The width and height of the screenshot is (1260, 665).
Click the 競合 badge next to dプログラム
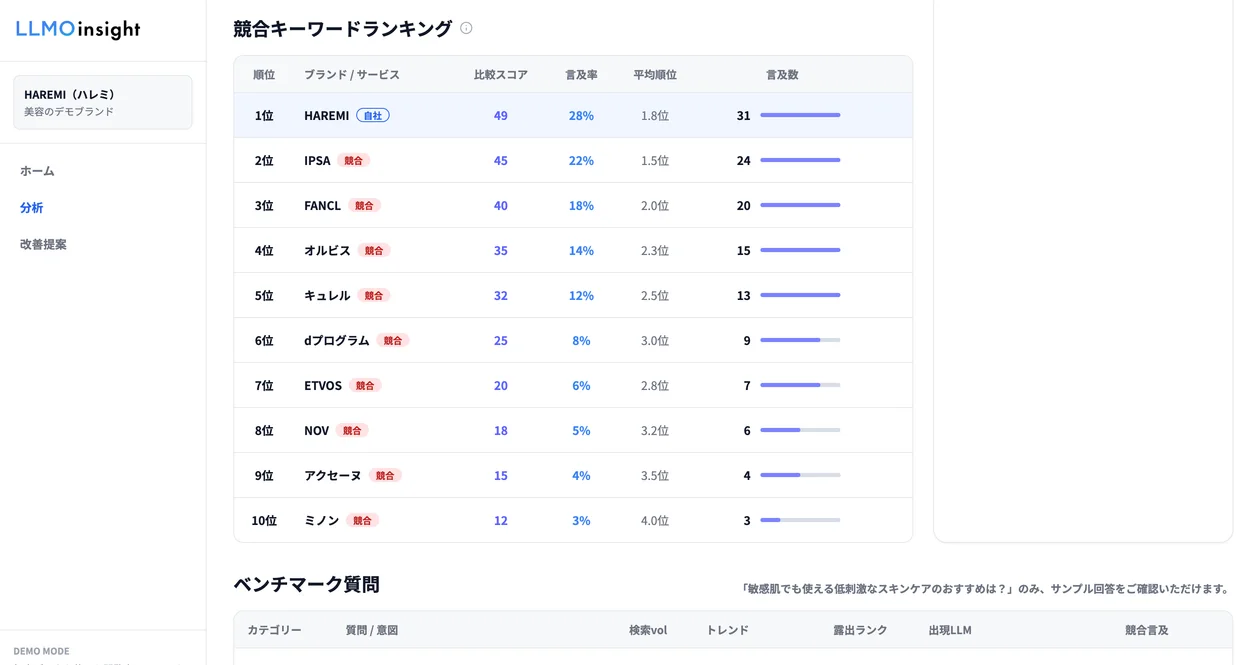point(393,340)
